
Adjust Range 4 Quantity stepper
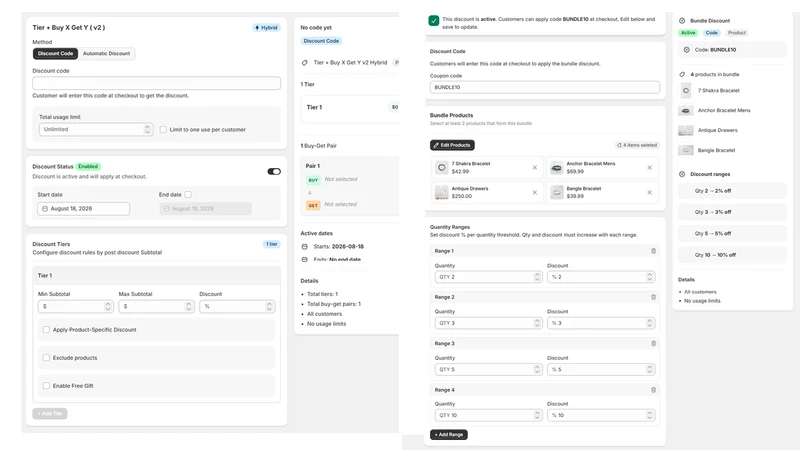(x=537, y=415)
